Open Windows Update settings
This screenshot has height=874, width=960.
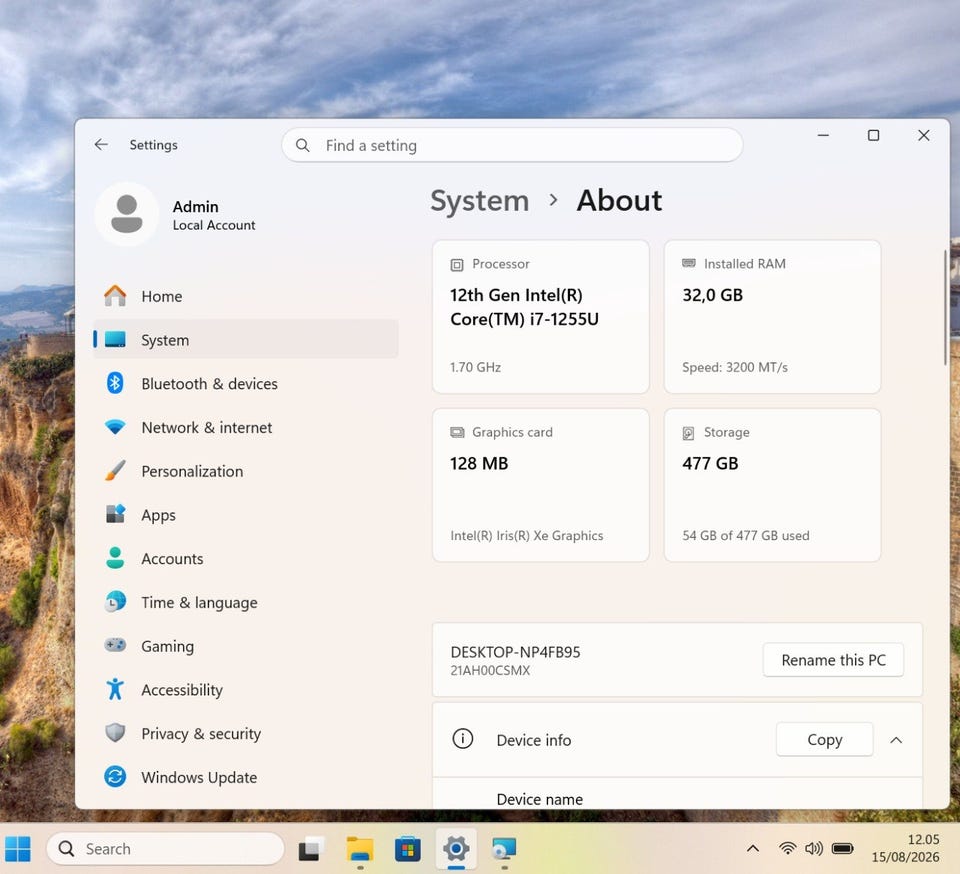click(246, 777)
